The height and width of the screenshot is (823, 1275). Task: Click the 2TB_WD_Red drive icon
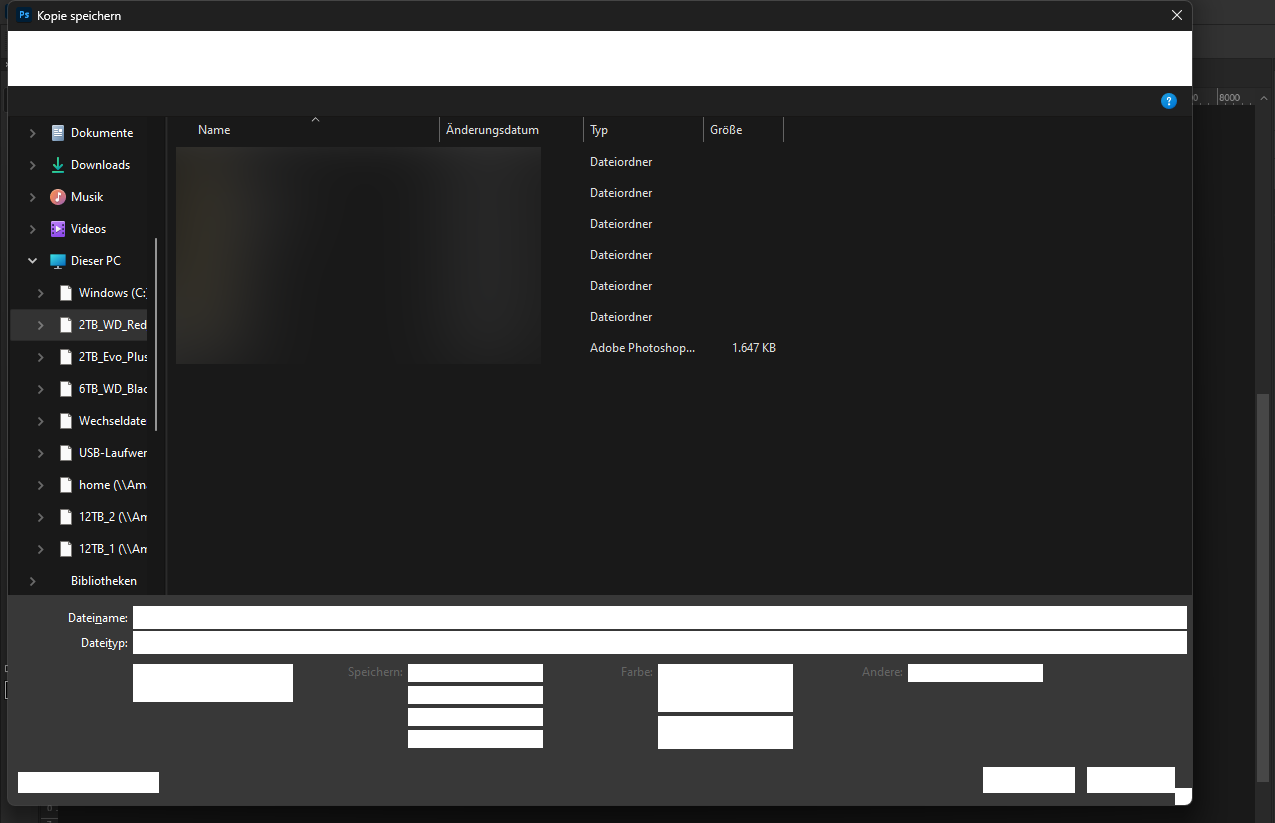[66, 325]
